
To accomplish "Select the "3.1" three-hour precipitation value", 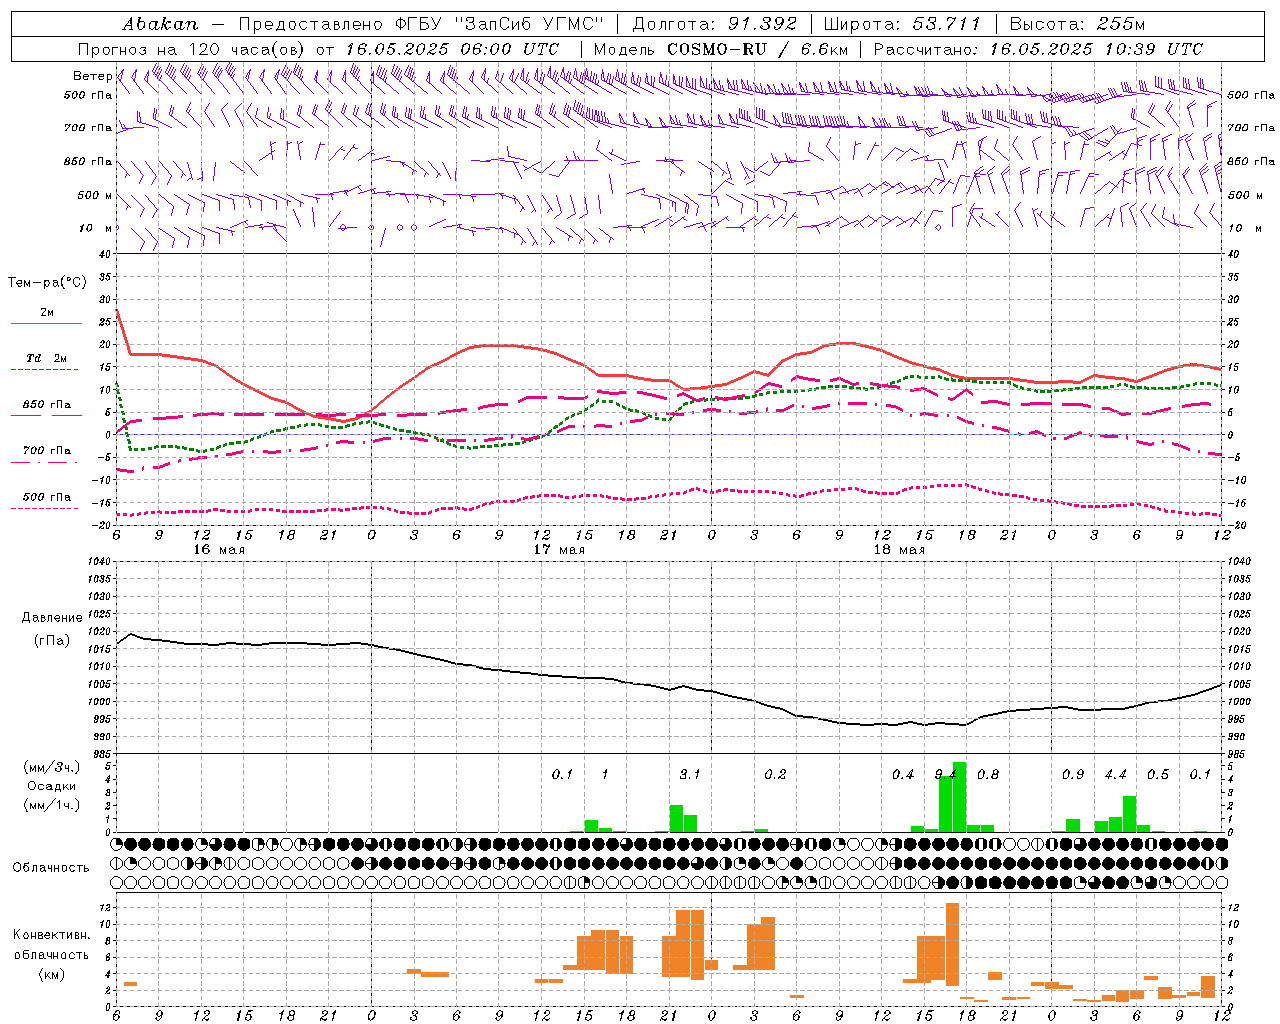I will point(690,775).
